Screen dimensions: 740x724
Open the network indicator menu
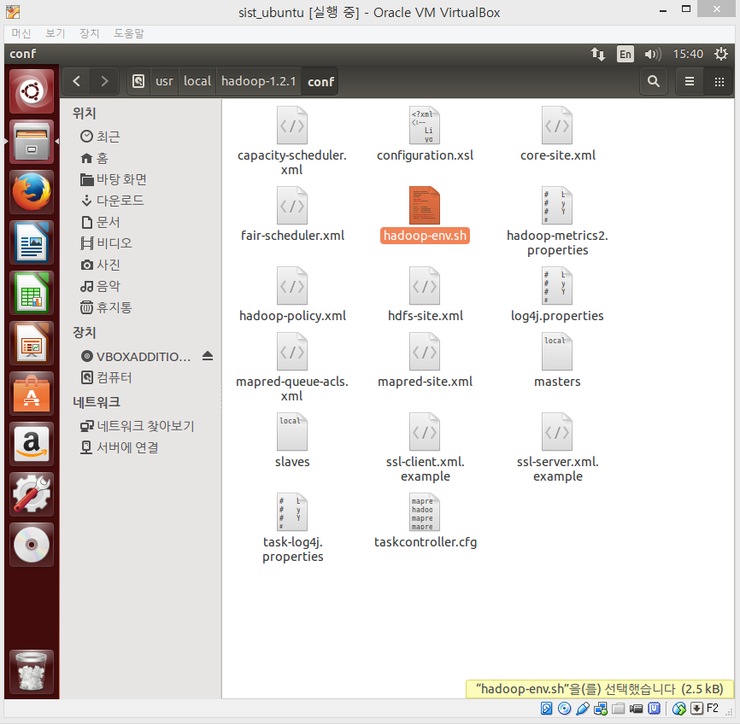[x=599, y=54]
